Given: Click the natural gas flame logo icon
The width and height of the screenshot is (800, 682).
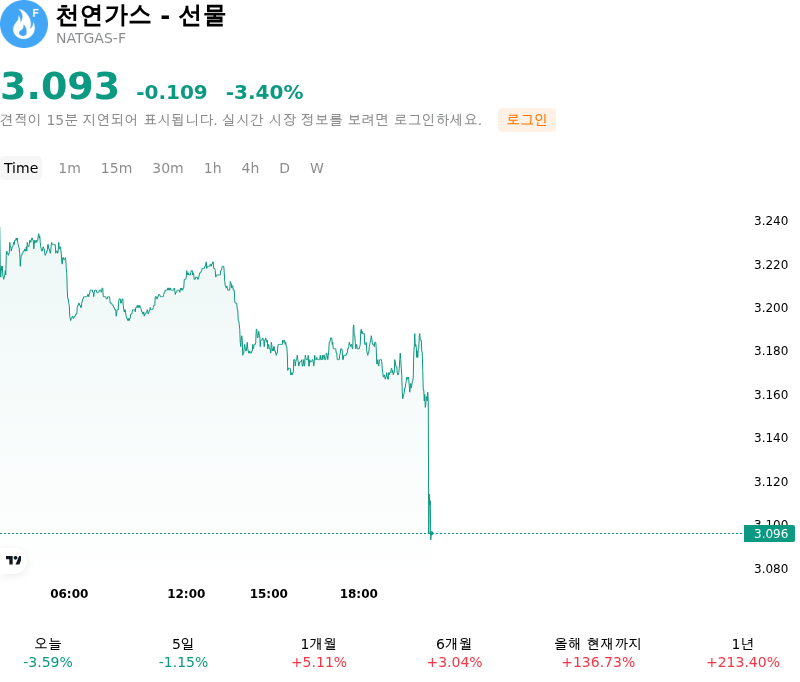Looking at the screenshot, I should (23, 24).
